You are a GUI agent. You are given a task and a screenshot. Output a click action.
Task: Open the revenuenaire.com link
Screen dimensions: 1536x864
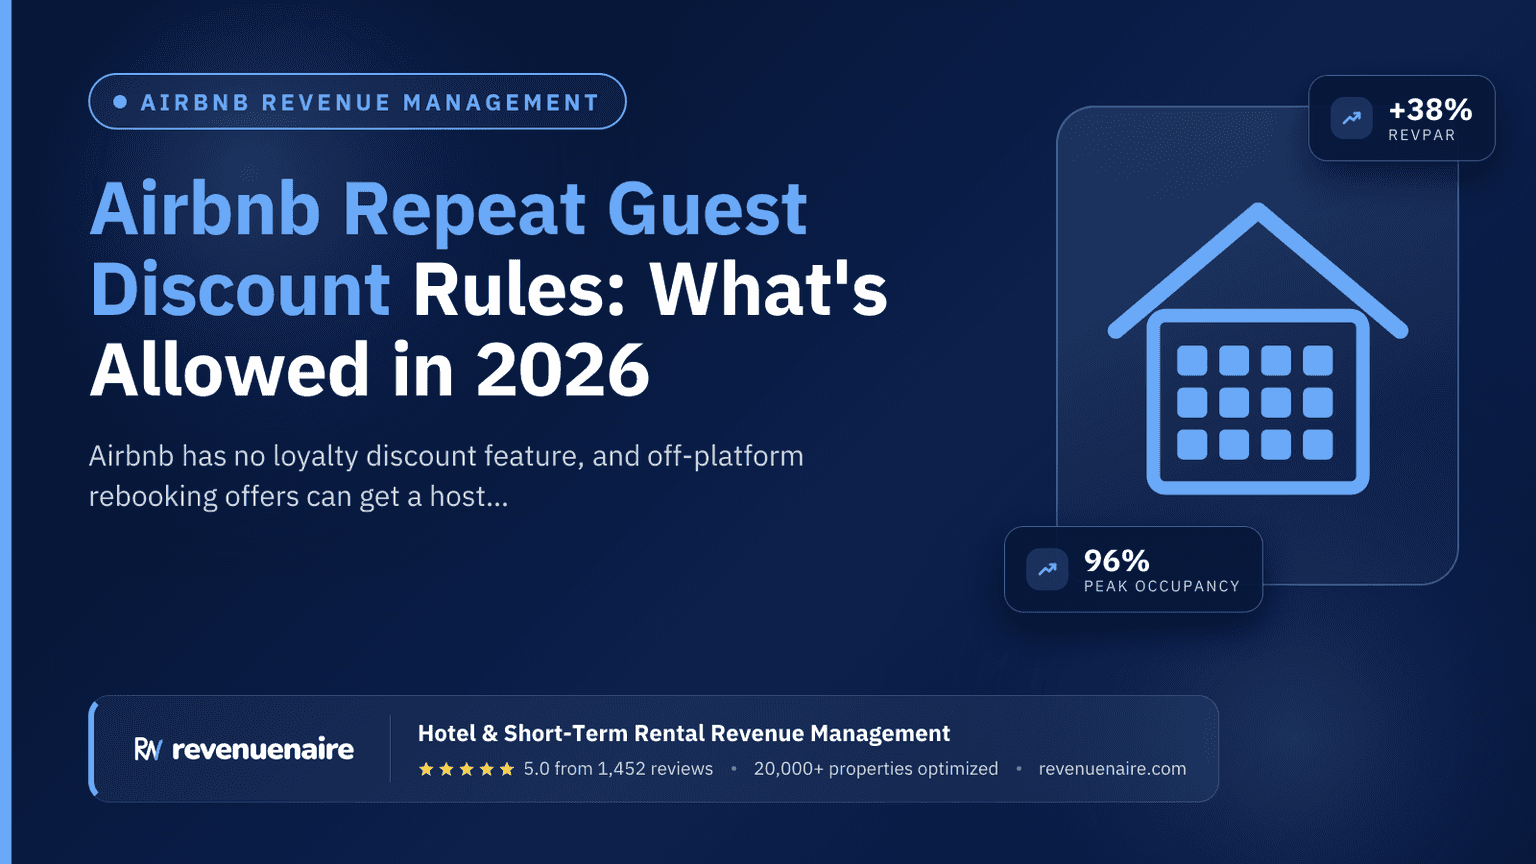coord(1112,769)
